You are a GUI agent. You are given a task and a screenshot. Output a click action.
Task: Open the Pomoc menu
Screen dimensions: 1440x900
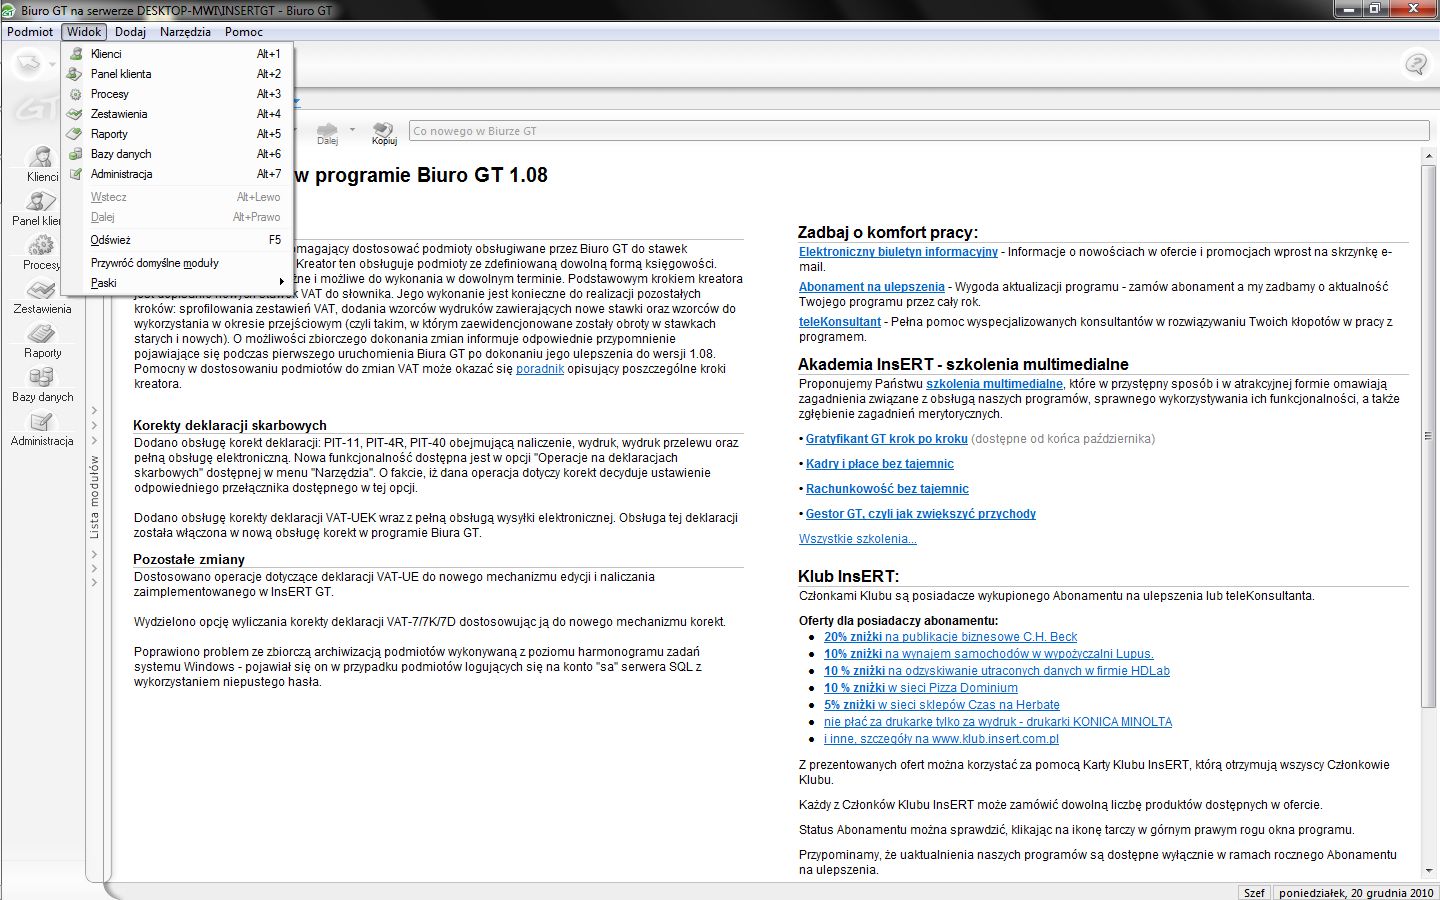pyautogui.click(x=244, y=31)
